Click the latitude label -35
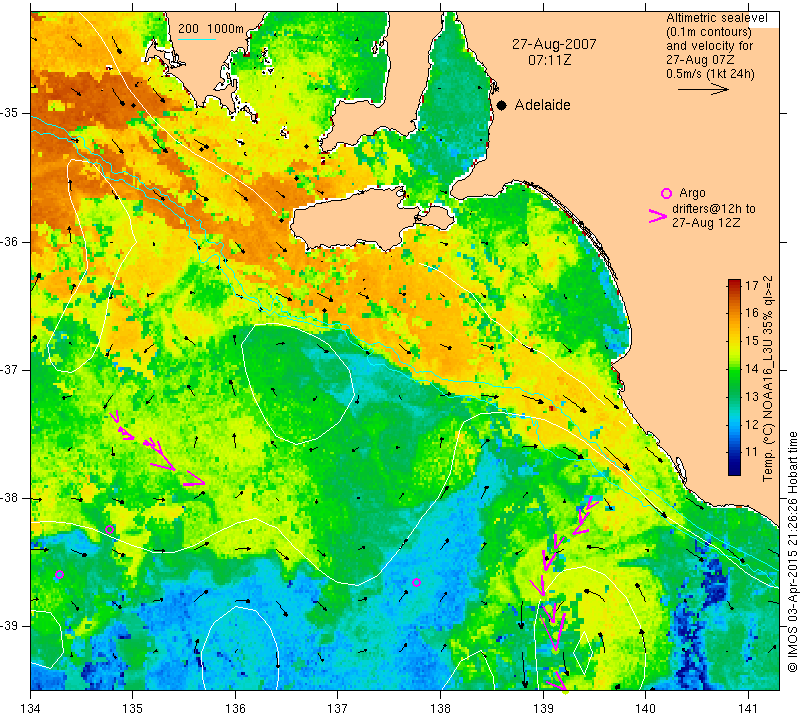This screenshot has width=800, height=720. [x=10, y=113]
